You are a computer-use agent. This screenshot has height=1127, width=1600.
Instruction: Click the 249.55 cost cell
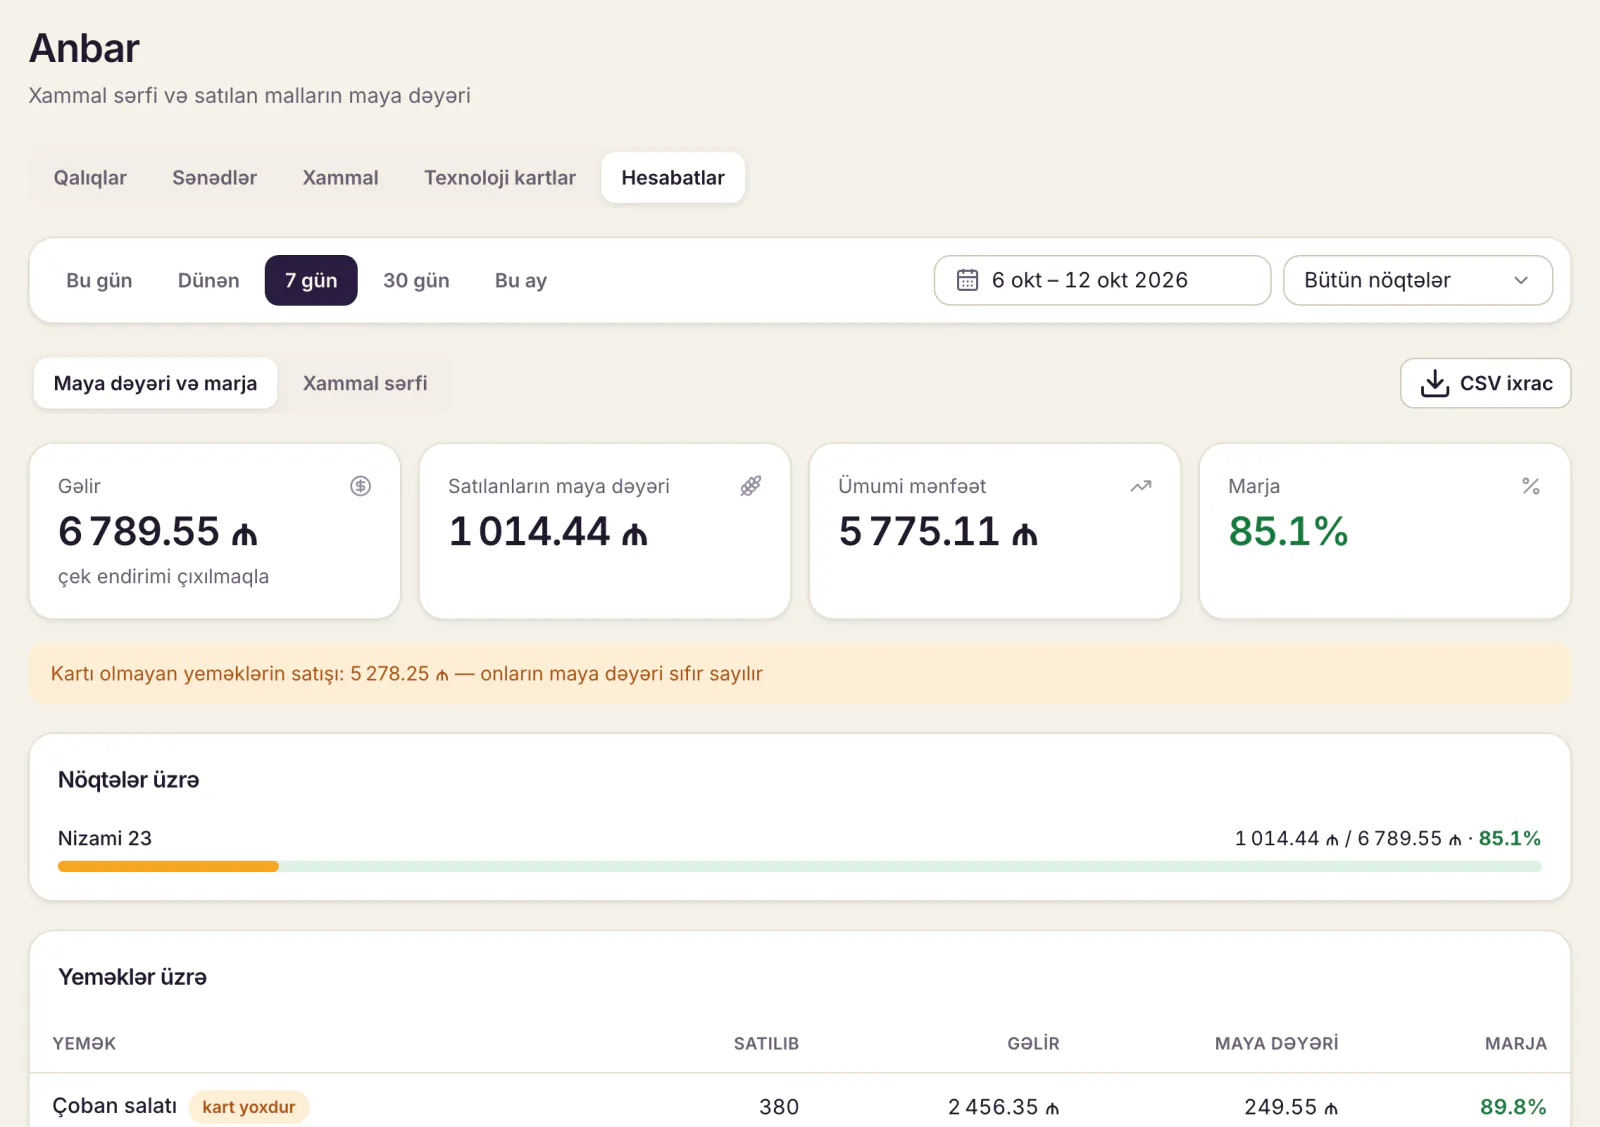tap(1291, 1107)
